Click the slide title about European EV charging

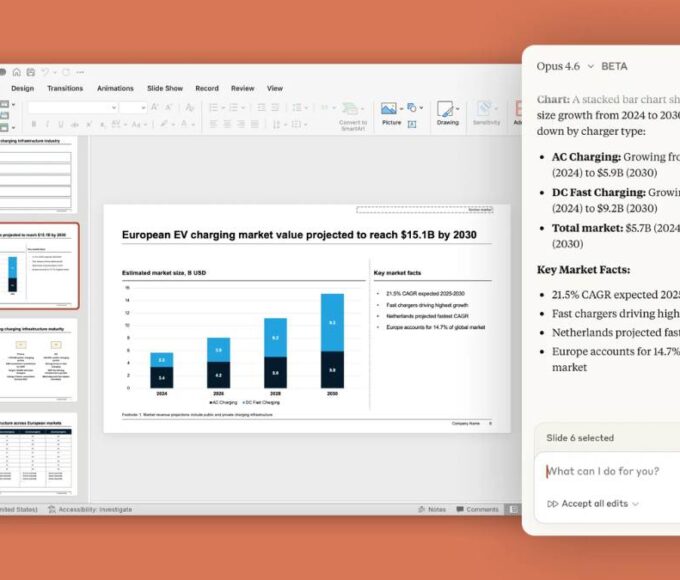(x=299, y=235)
